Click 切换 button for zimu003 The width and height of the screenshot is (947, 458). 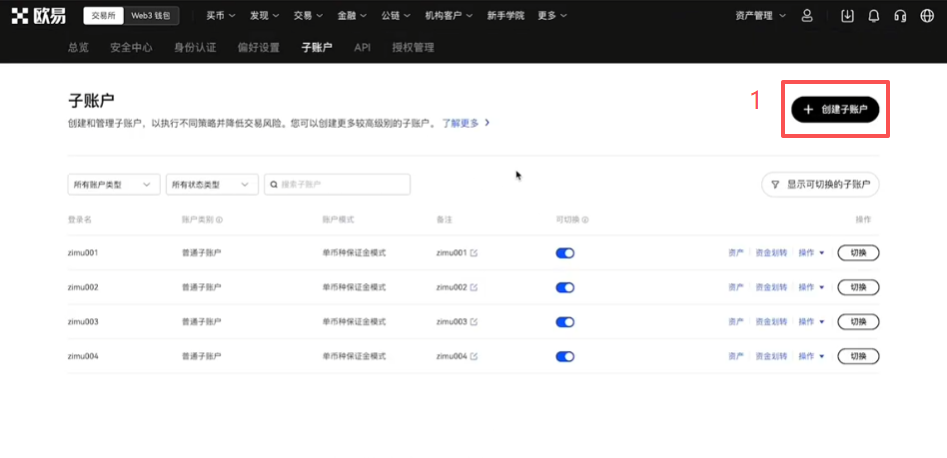click(x=858, y=322)
